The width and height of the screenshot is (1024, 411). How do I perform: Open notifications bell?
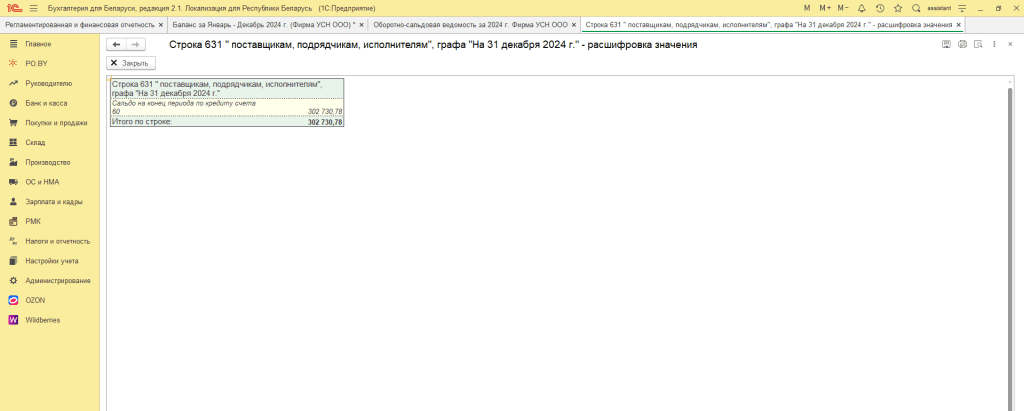[x=861, y=8]
